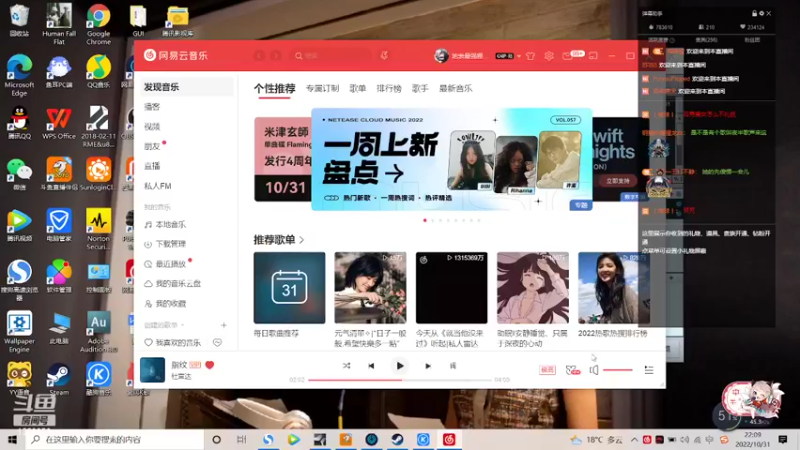Open the 一周上新盘点 banner
The width and height of the screenshot is (800, 450).
tap(452, 159)
